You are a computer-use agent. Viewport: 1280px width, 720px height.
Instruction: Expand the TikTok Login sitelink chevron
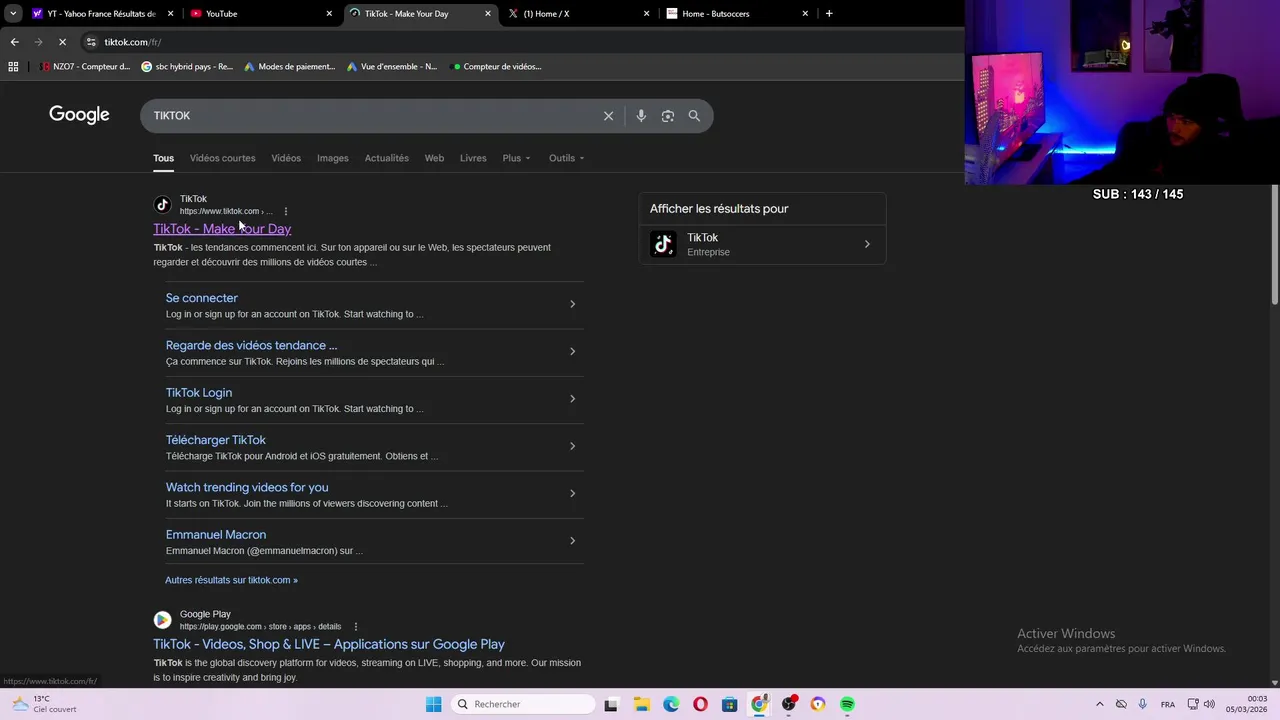[x=572, y=399]
